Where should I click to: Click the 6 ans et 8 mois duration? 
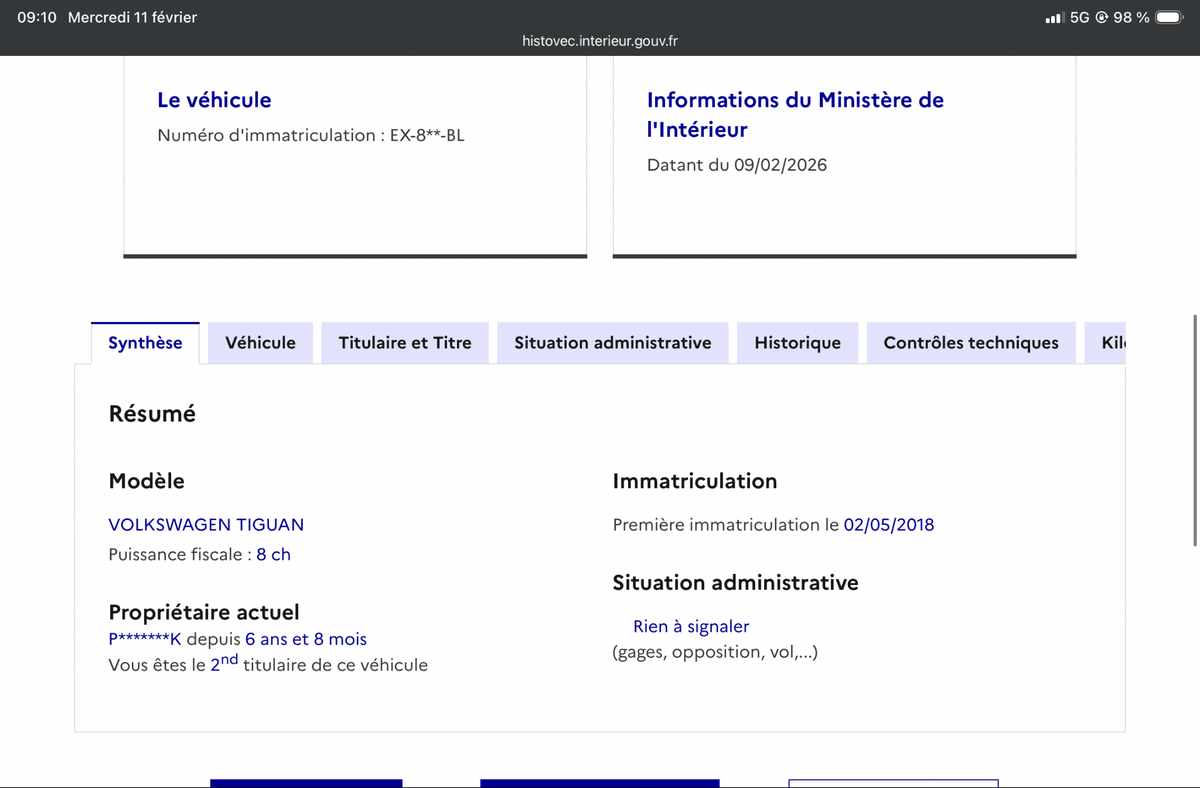tap(306, 639)
